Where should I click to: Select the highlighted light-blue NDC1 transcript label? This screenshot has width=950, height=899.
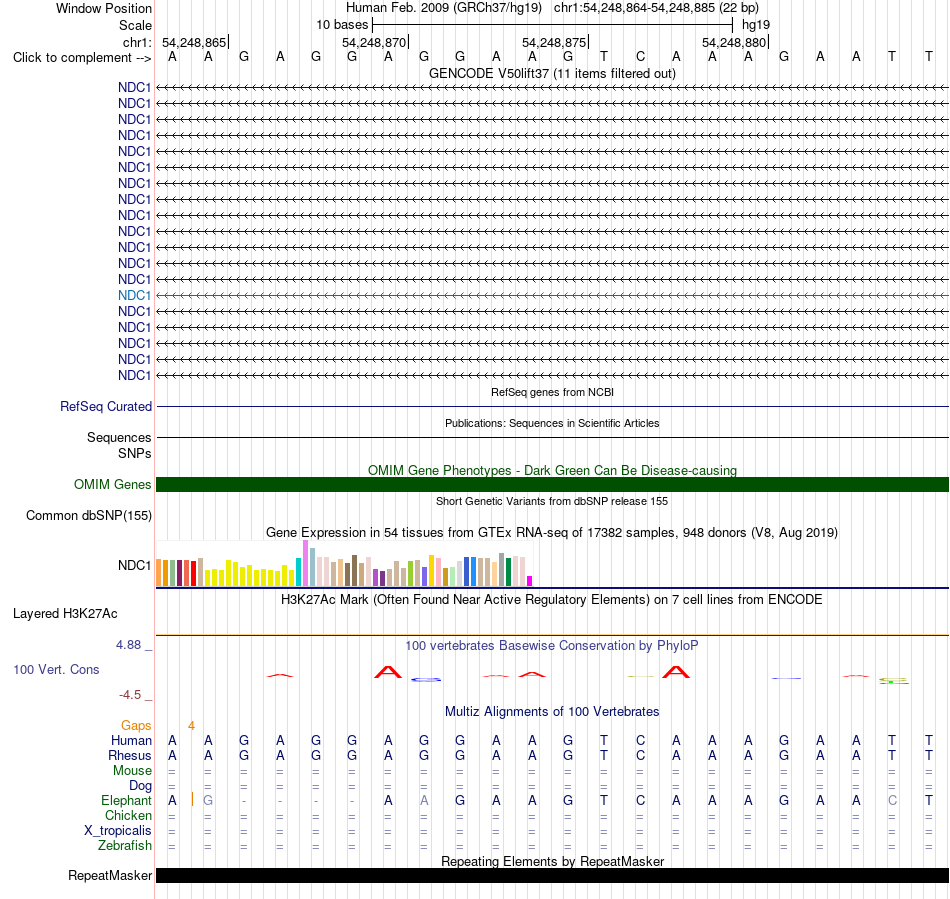[135, 296]
